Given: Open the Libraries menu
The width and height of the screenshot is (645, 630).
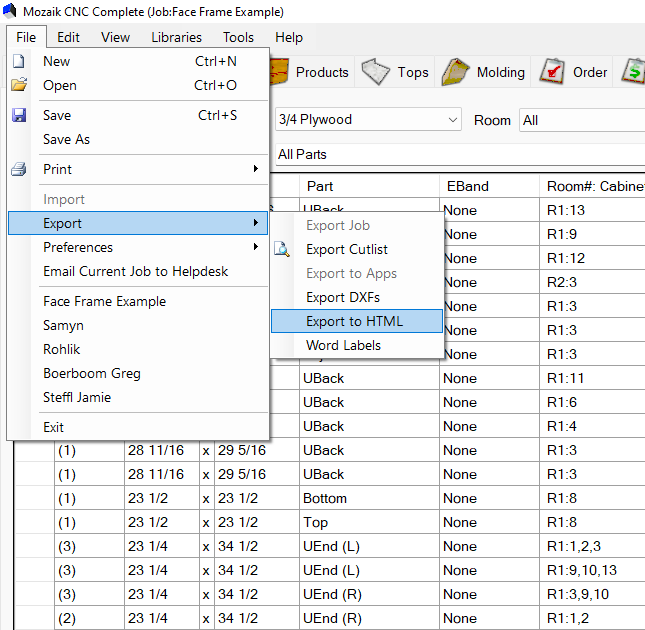Looking at the screenshot, I should tap(176, 37).
